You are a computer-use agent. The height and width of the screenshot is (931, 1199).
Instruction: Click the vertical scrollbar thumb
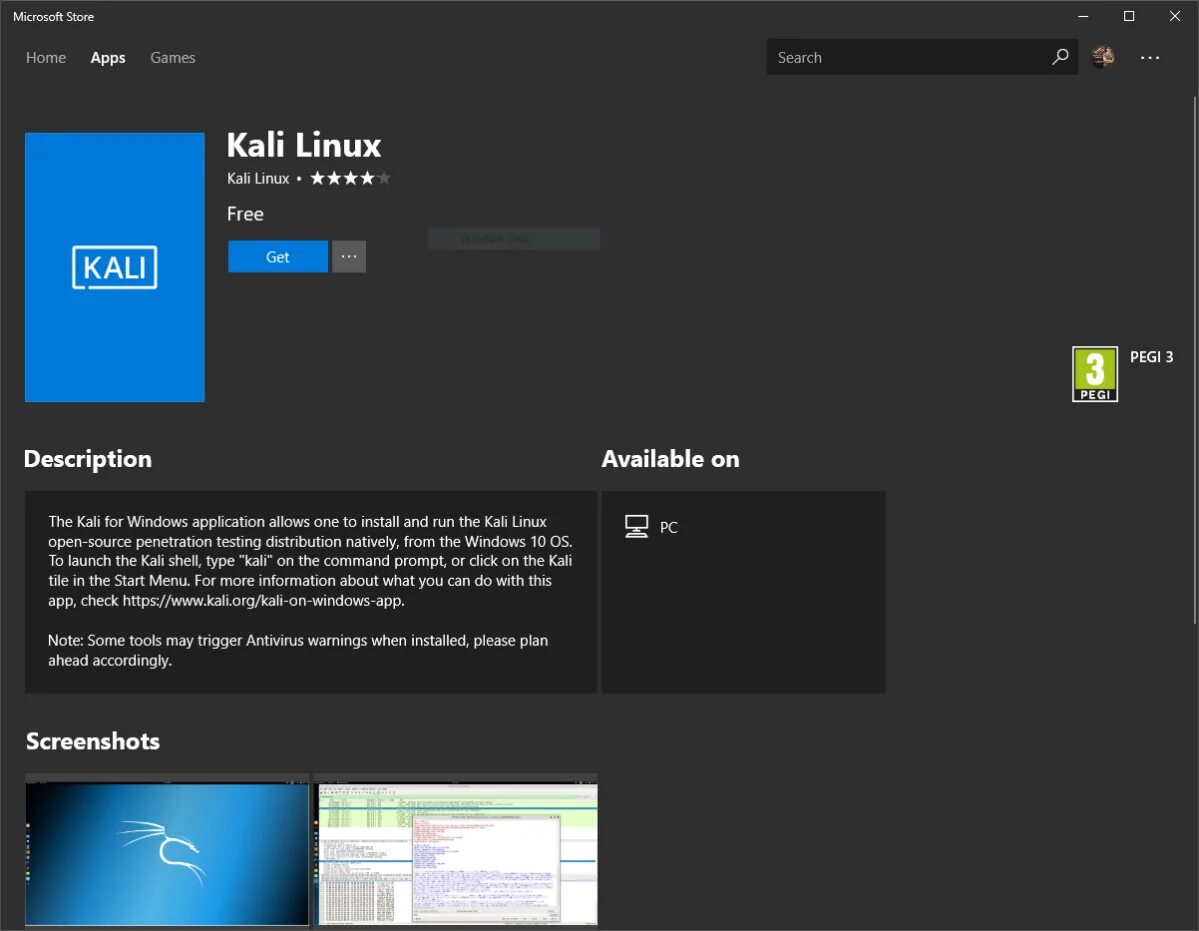pos(1194,359)
